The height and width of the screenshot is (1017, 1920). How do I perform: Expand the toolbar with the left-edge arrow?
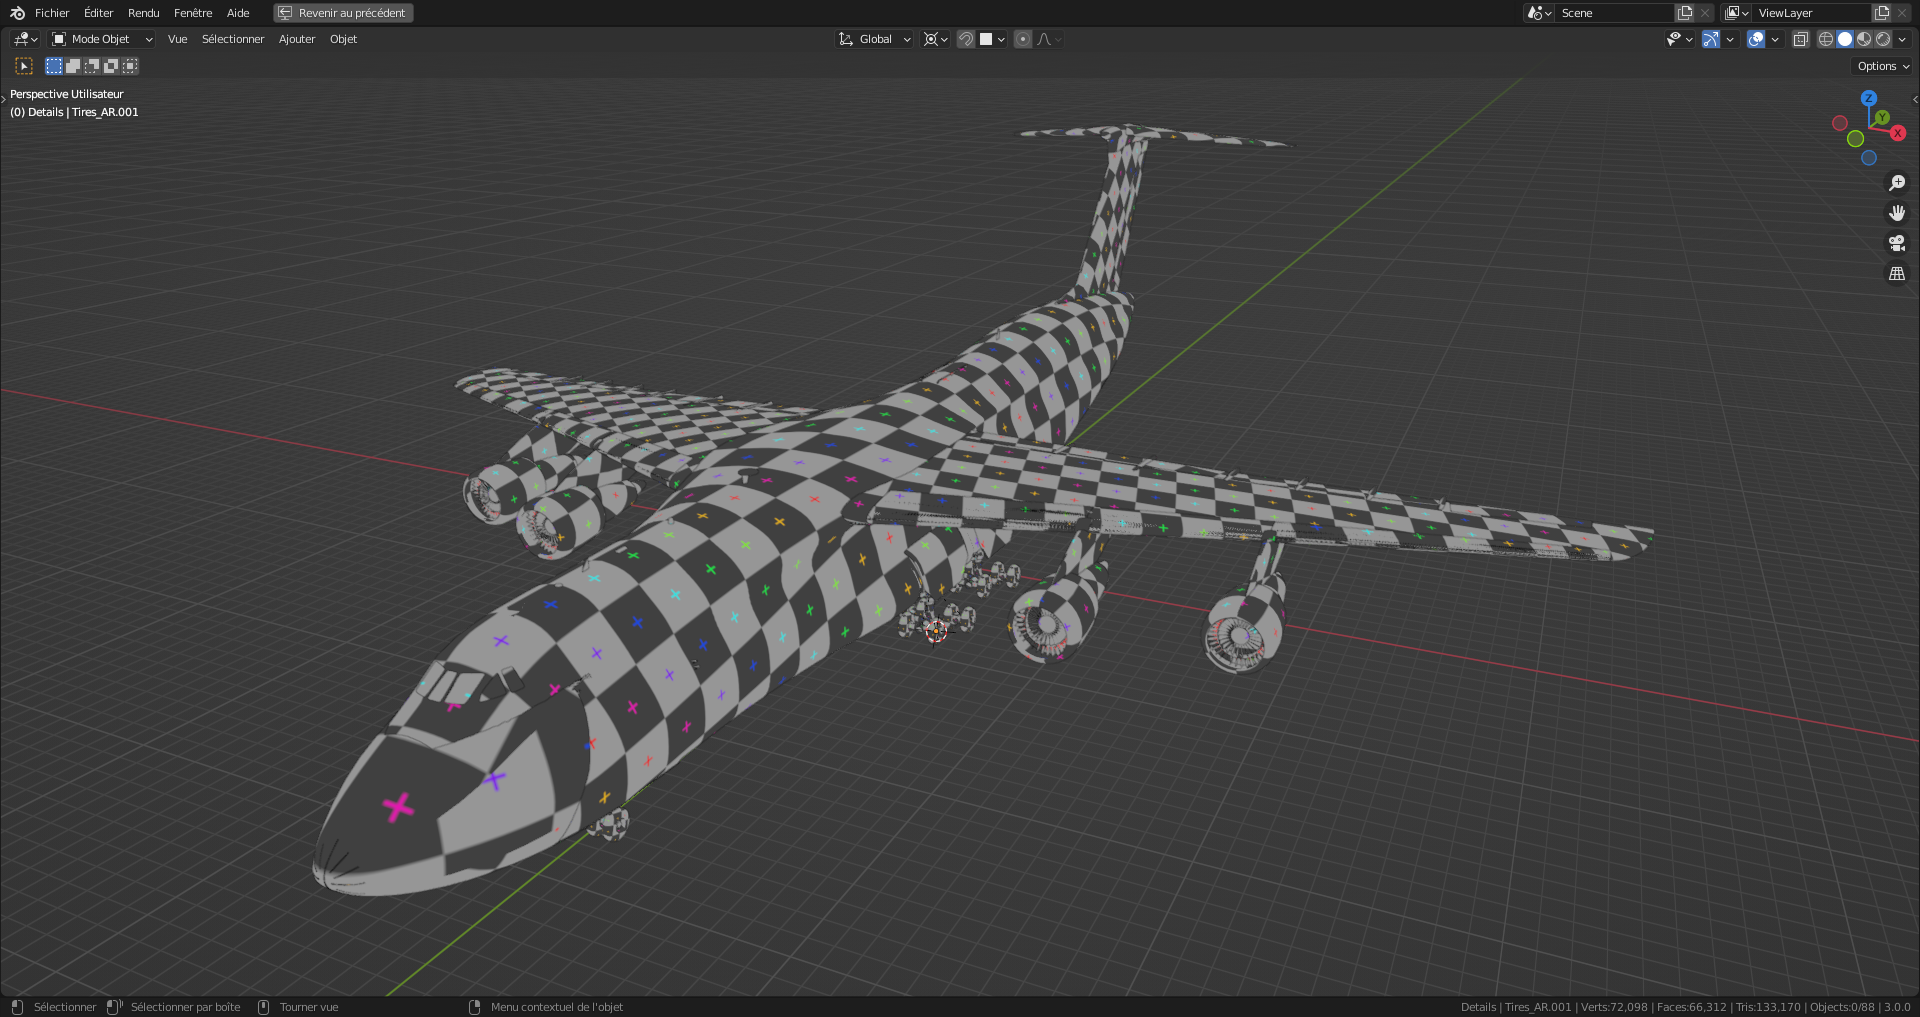point(4,98)
